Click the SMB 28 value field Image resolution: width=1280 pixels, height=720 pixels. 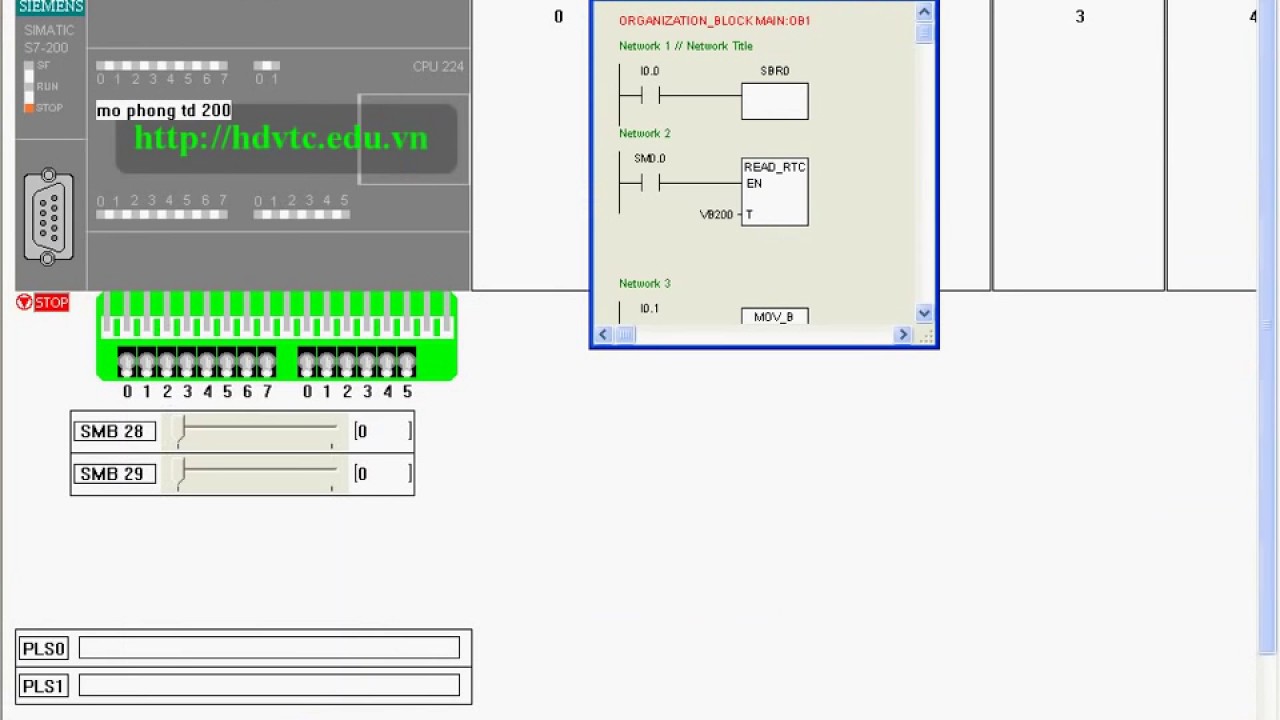point(382,431)
